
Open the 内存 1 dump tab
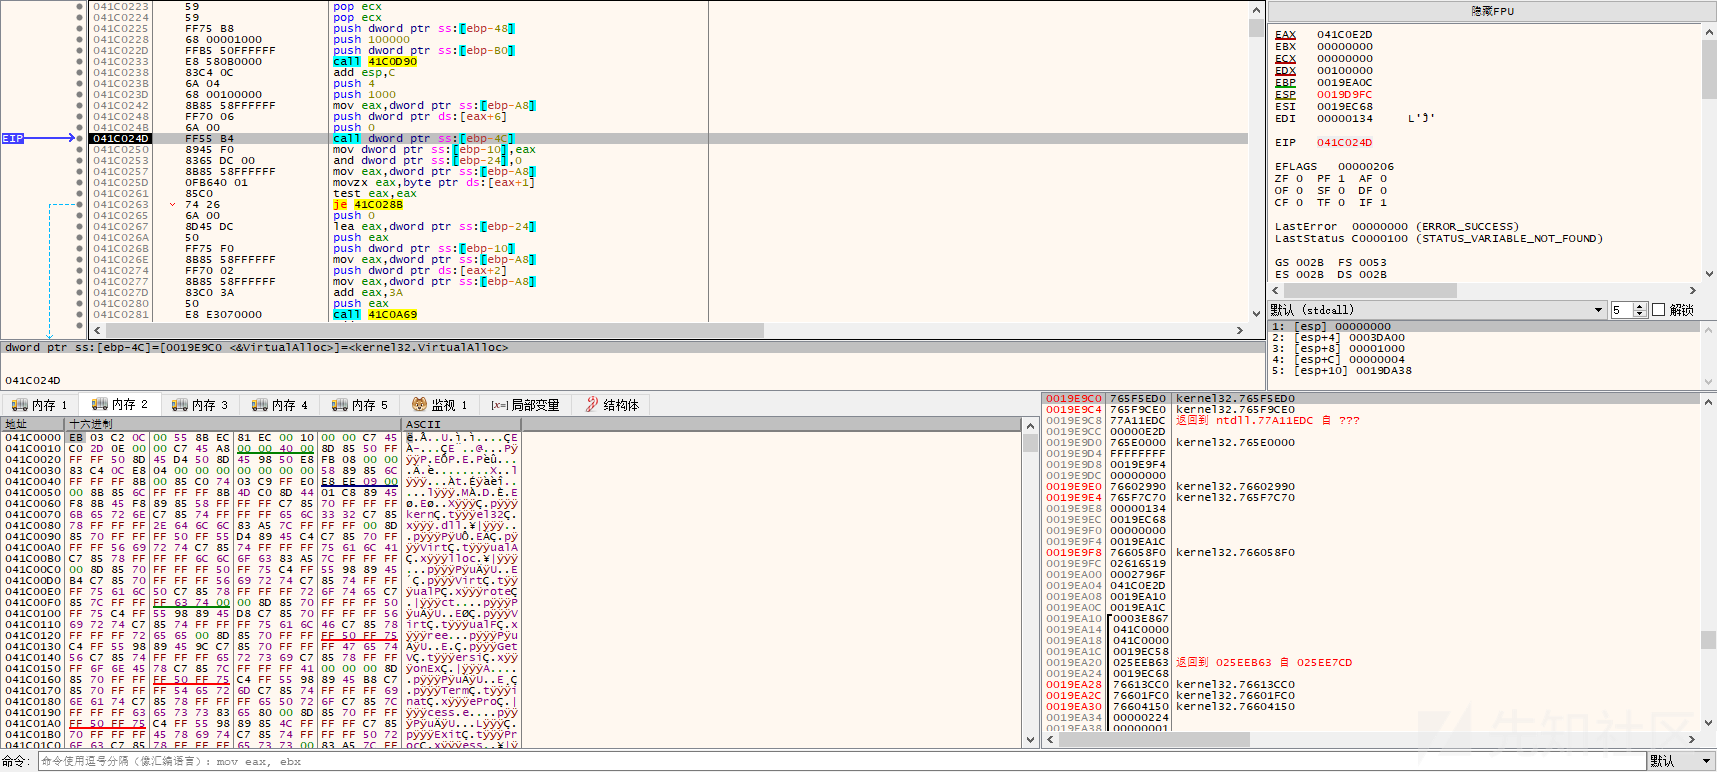40,405
